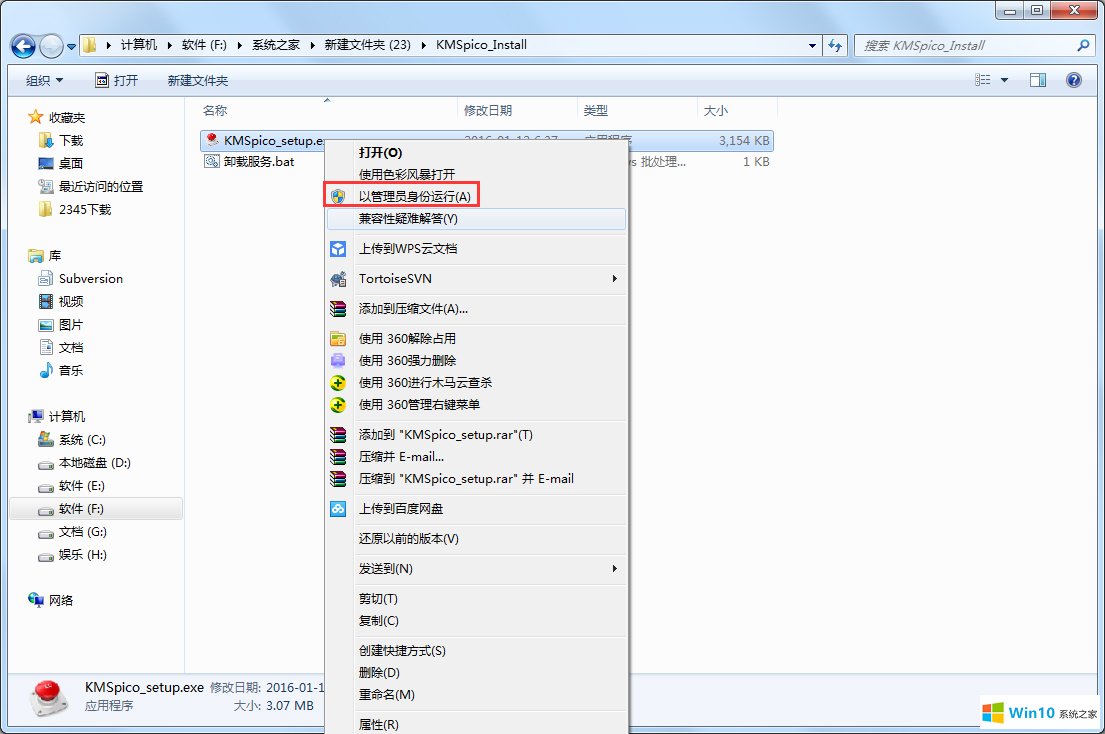Open the 组织 dropdown menu
This screenshot has height=734, width=1105.
point(44,80)
